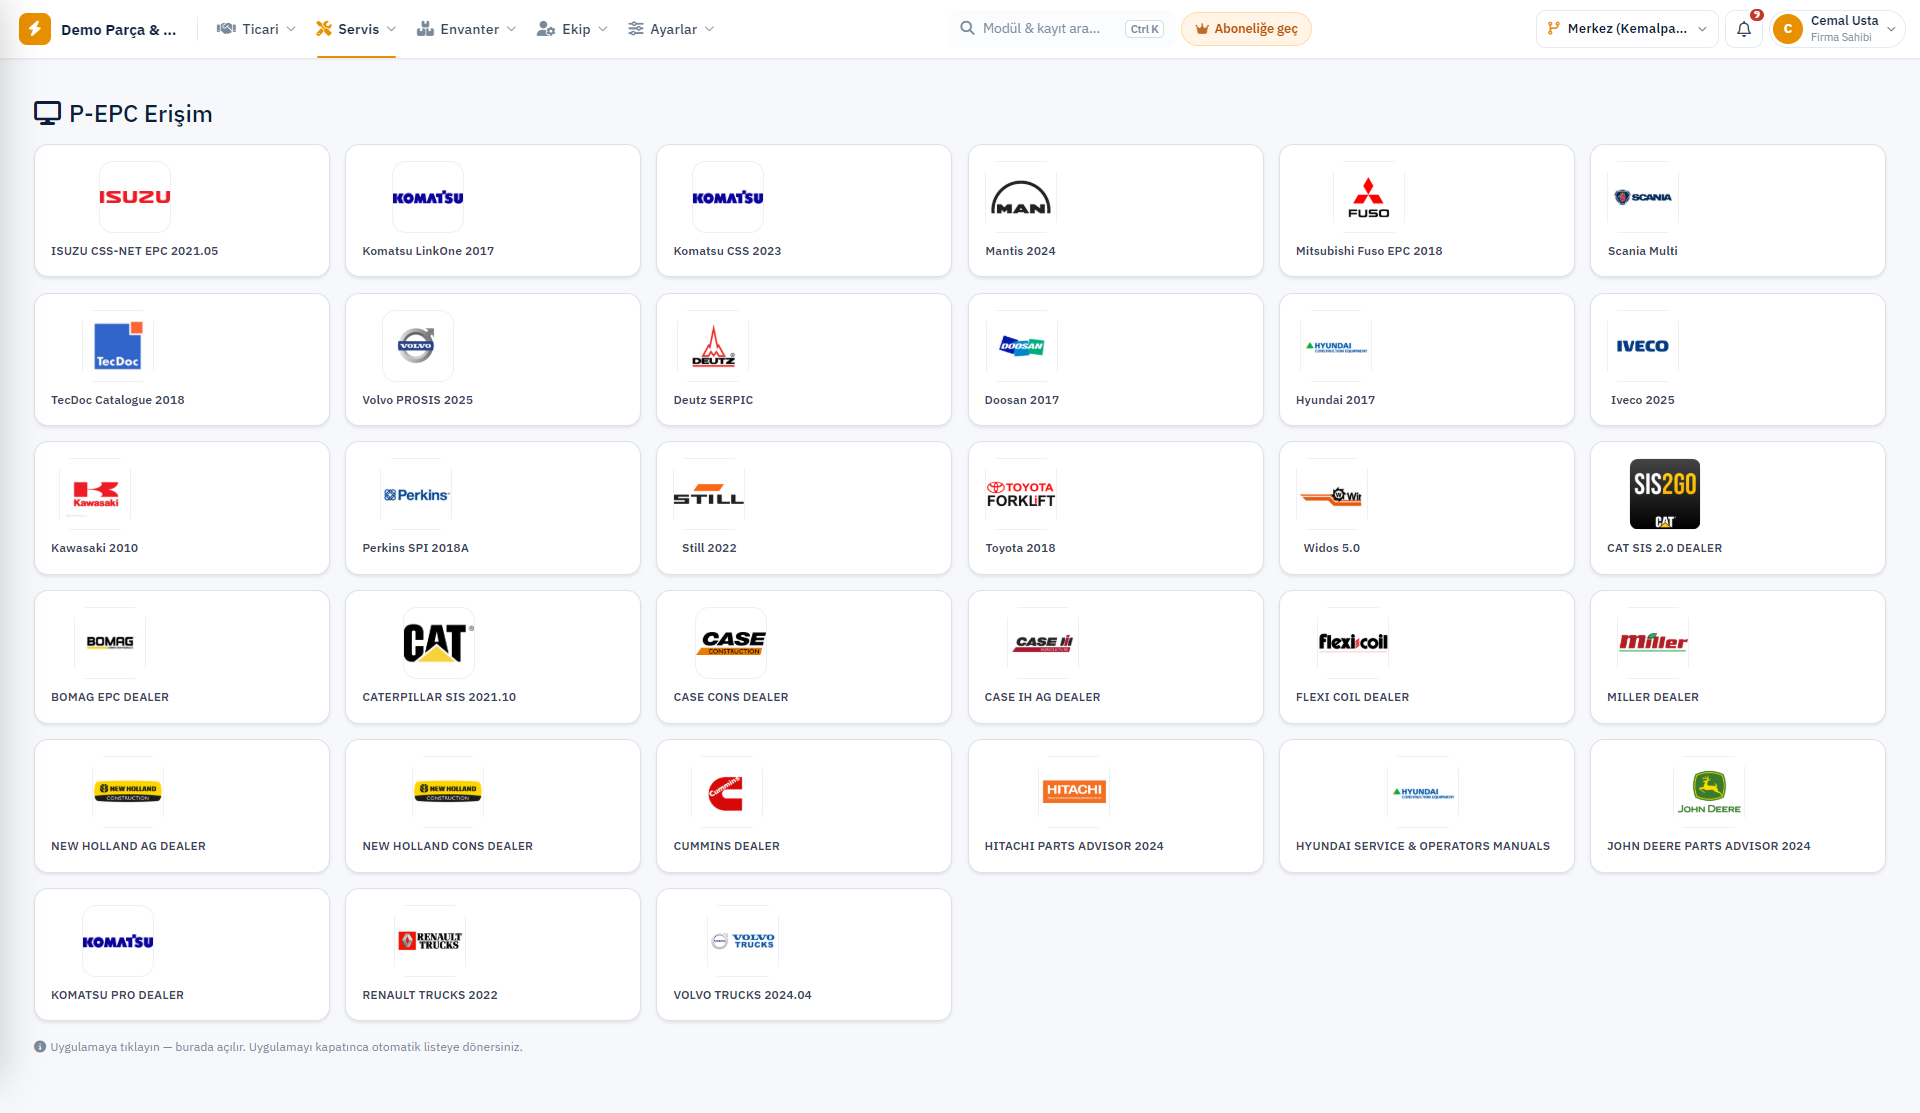1920x1113 pixels.
Task: Click the FLEXI COIL DEALER label
Action: tap(1353, 697)
